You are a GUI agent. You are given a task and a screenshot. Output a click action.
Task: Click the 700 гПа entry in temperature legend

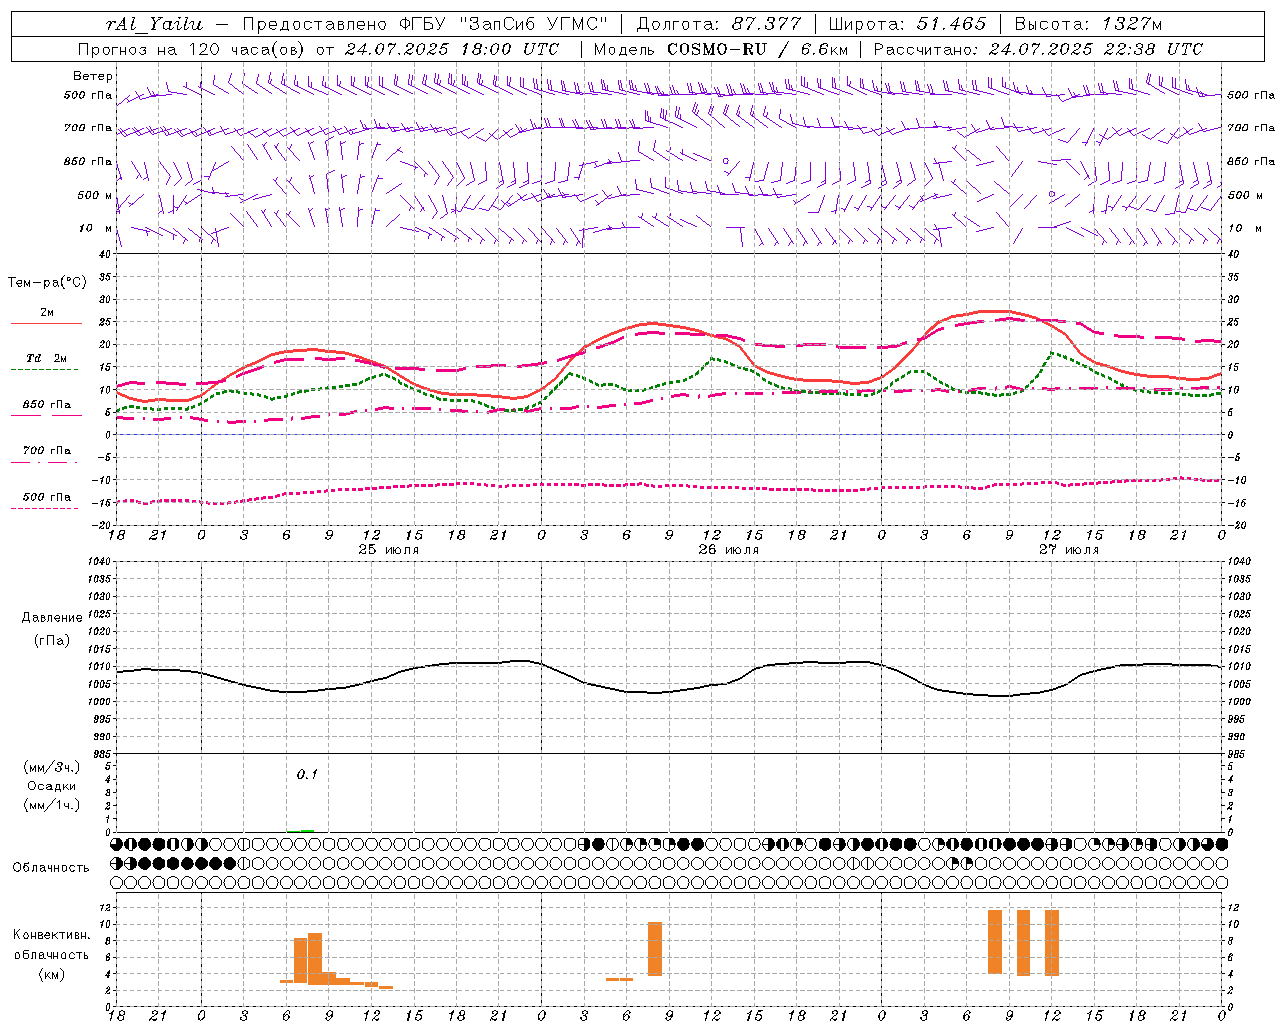pyautogui.click(x=47, y=450)
